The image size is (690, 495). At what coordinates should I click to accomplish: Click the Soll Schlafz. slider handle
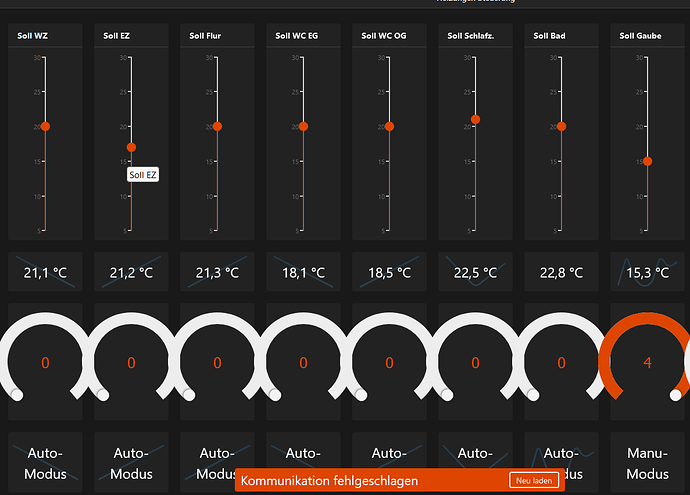475,120
